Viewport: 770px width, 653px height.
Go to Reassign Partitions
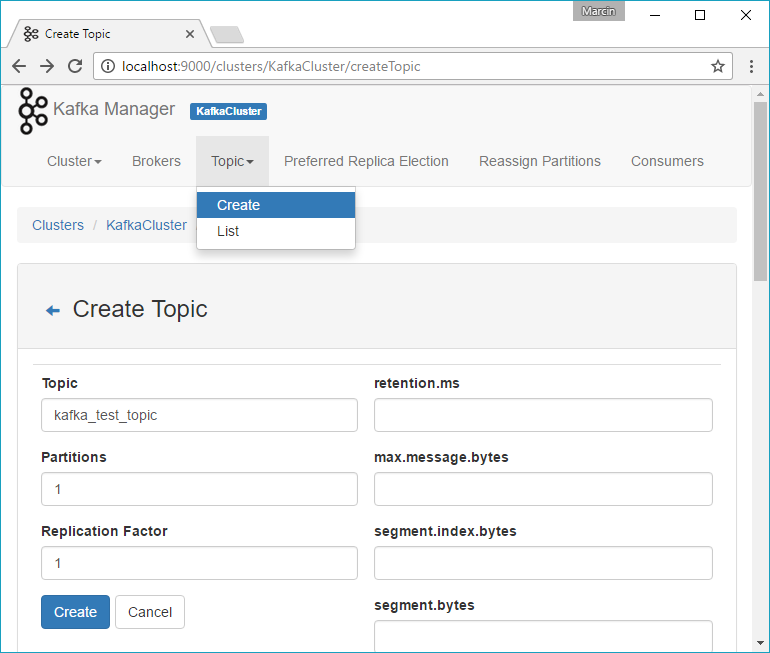pyautogui.click(x=540, y=161)
